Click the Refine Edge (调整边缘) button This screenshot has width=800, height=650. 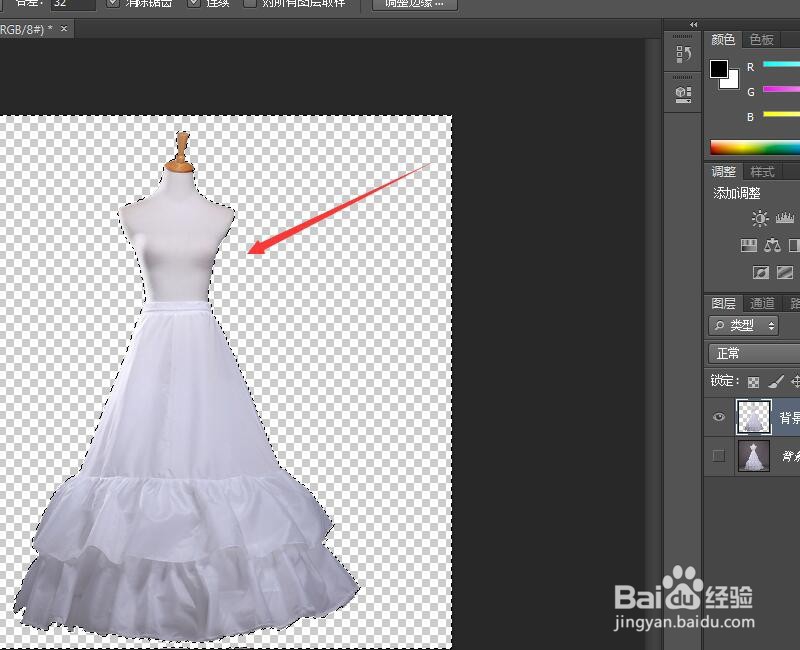414,4
